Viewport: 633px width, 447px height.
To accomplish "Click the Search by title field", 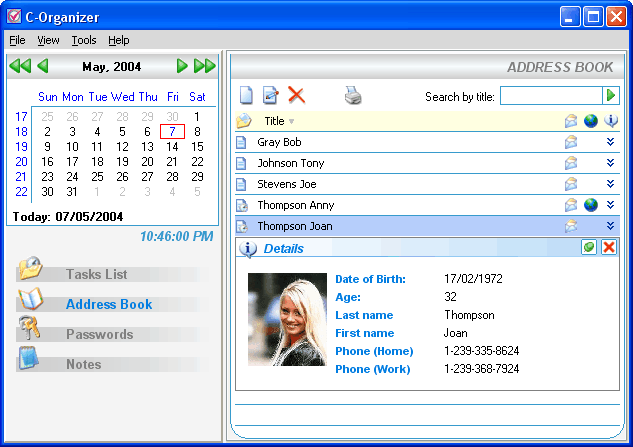I will click(x=550, y=96).
